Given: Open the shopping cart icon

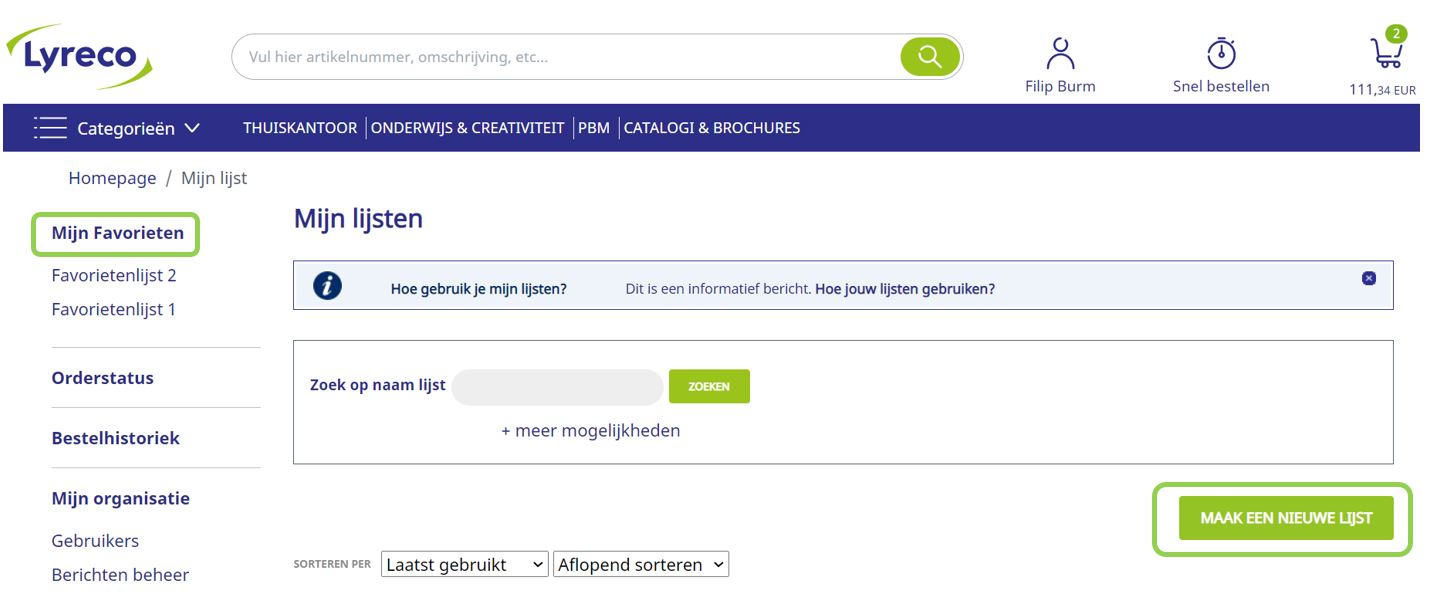Looking at the screenshot, I should click(1385, 53).
